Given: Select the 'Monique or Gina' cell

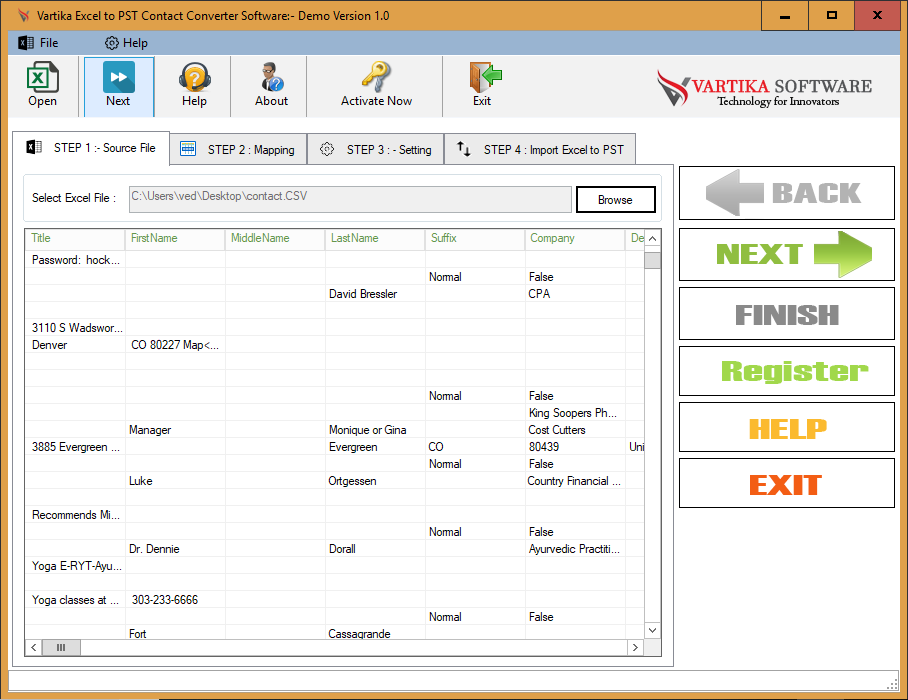Looking at the screenshot, I should (375, 430).
